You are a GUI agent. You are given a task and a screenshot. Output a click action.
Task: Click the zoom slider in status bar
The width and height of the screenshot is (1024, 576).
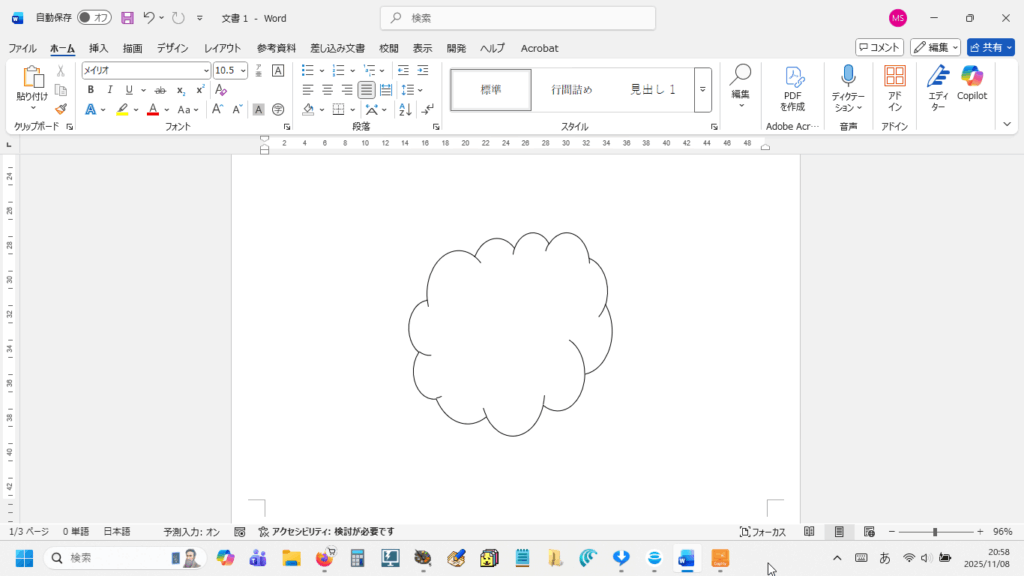935,532
